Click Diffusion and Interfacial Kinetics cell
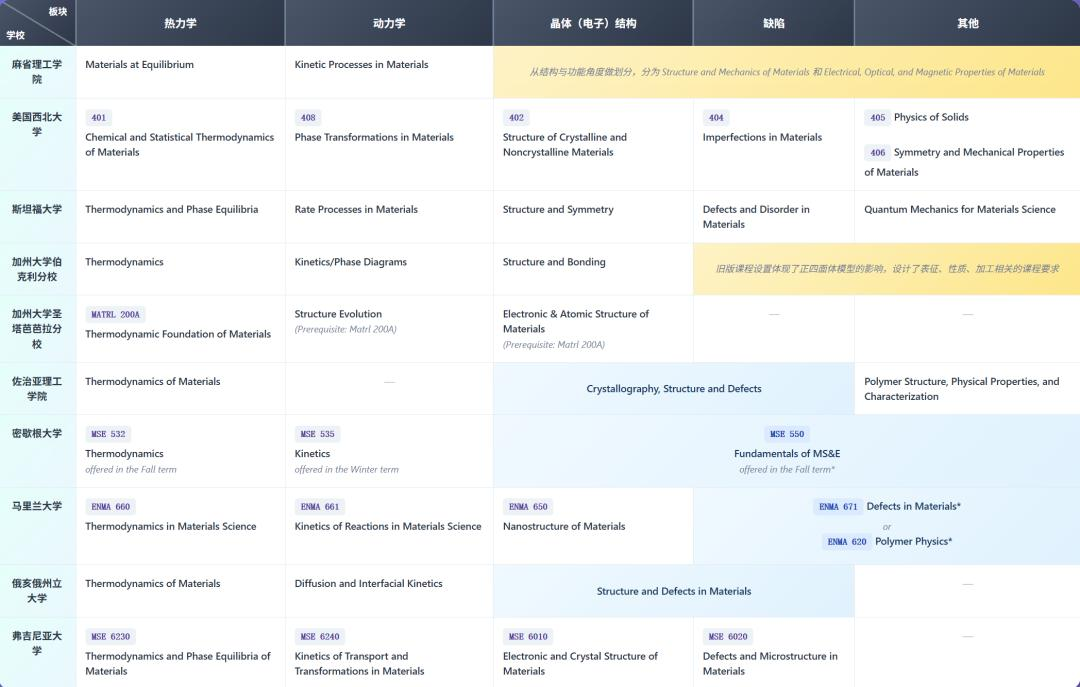The height and width of the screenshot is (687, 1080). tap(368, 584)
